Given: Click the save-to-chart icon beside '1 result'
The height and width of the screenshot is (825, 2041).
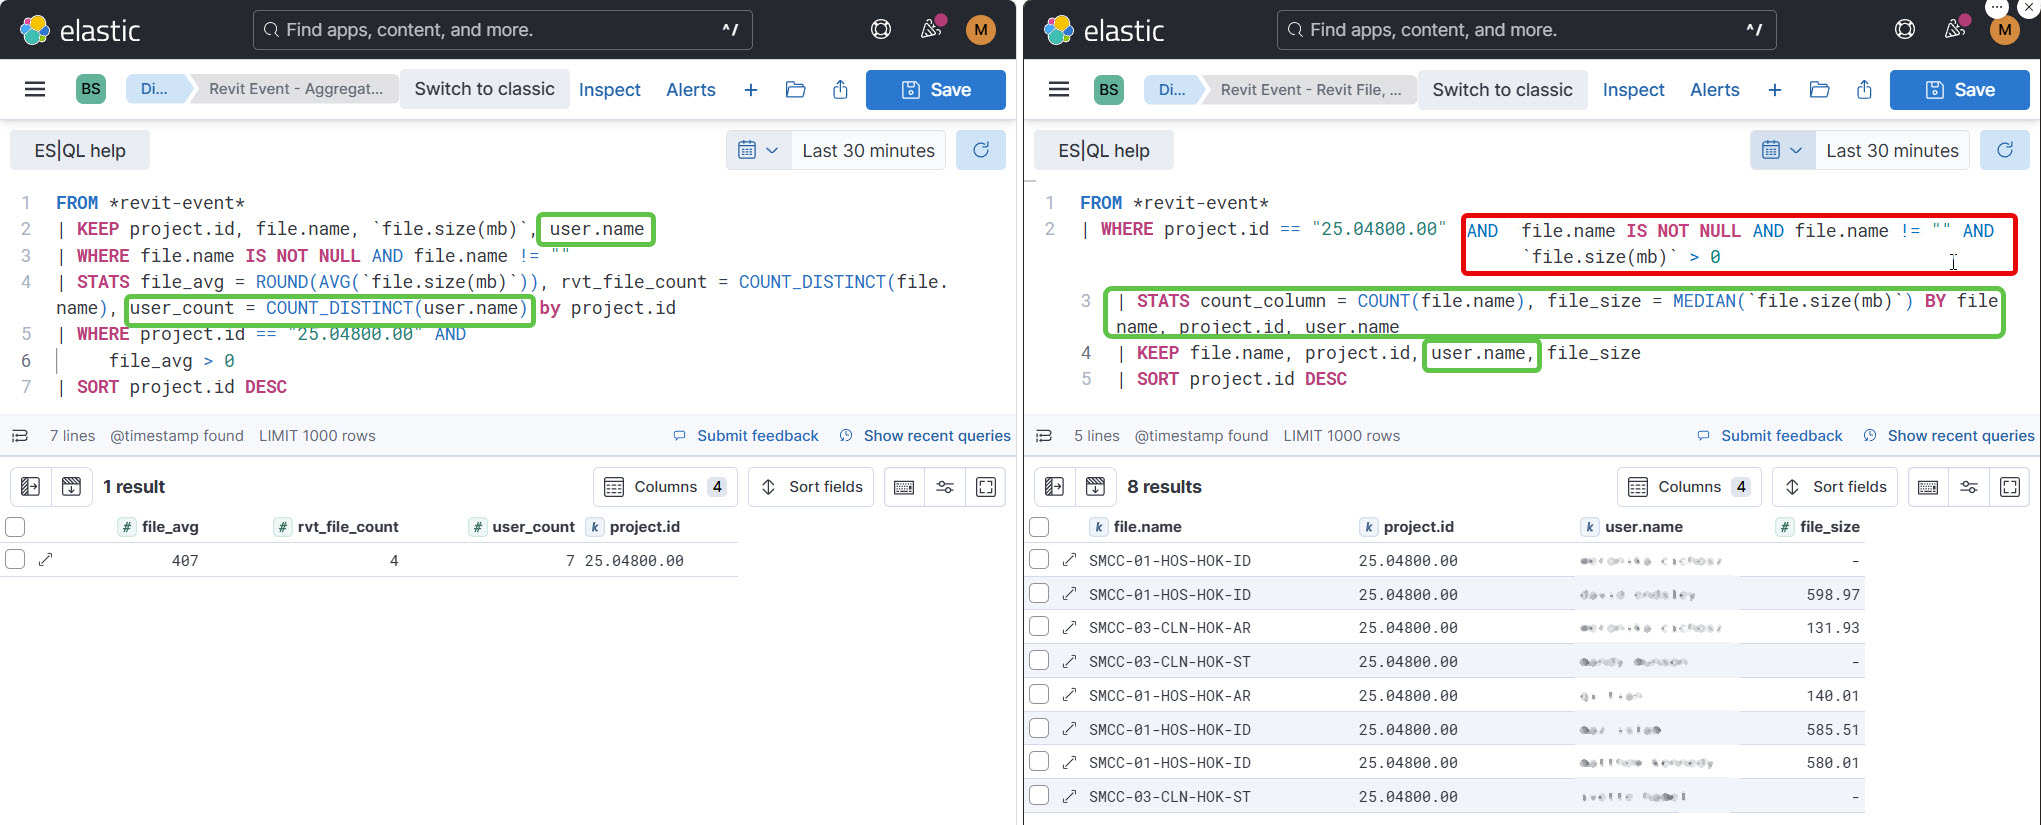Looking at the screenshot, I should [72, 487].
